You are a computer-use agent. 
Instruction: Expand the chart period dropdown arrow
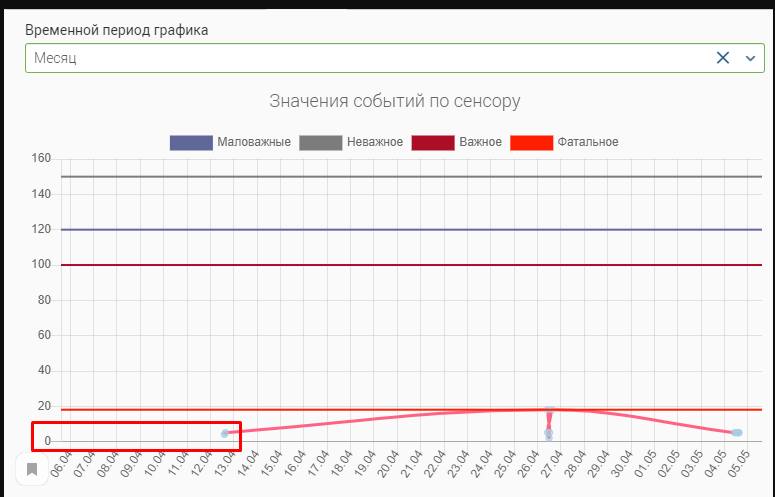tap(750, 58)
